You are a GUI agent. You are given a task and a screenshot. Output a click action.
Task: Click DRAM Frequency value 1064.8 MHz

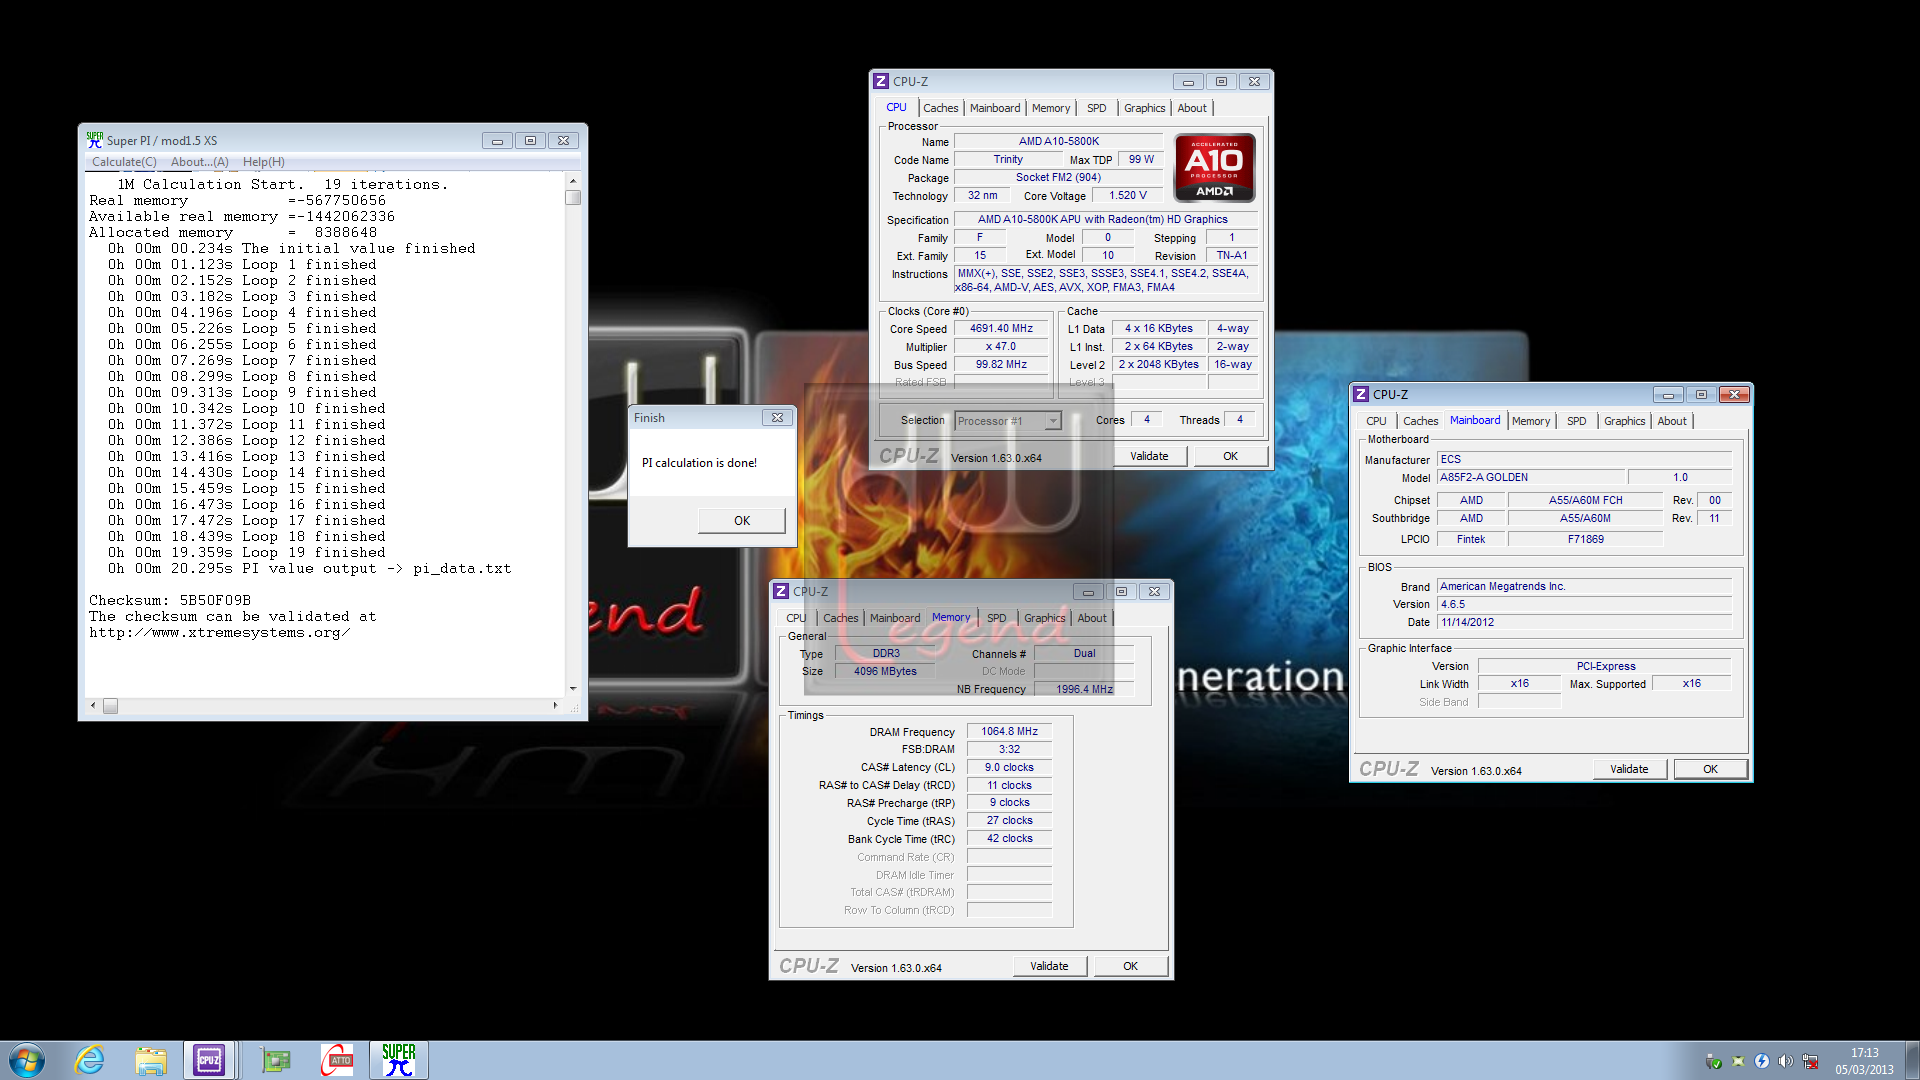[1009, 732]
